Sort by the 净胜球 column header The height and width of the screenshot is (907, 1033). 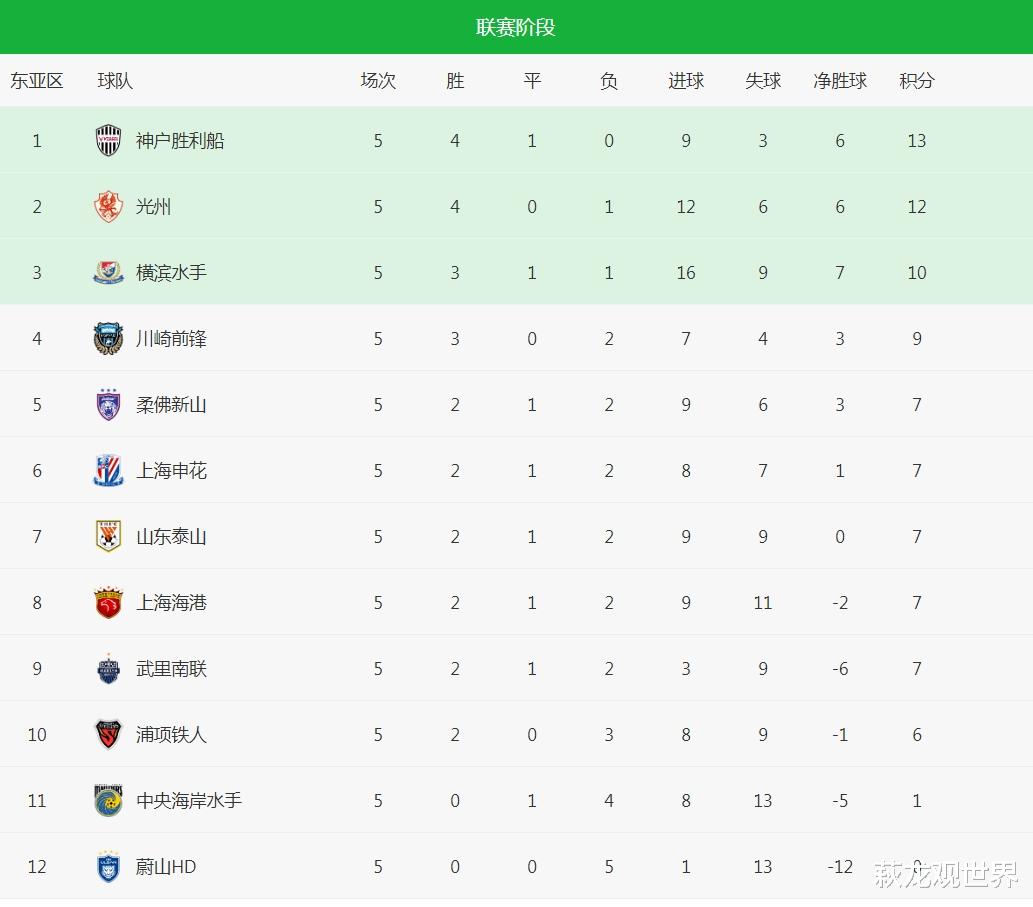pyautogui.click(x=839, y=81)
